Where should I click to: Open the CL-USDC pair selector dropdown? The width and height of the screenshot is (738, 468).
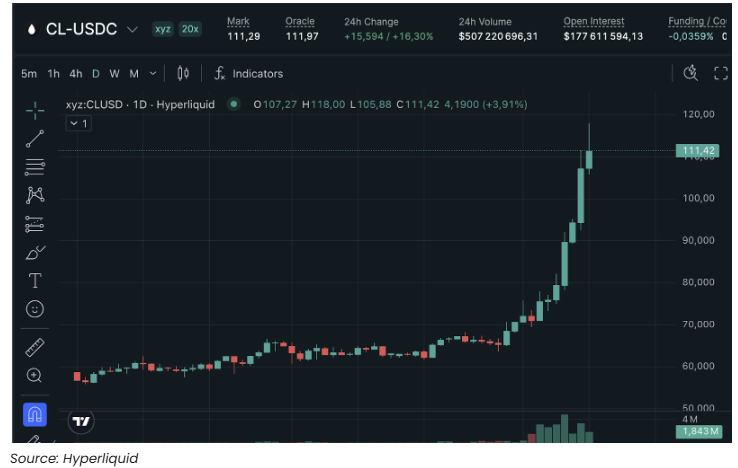[x=133, y=29]
